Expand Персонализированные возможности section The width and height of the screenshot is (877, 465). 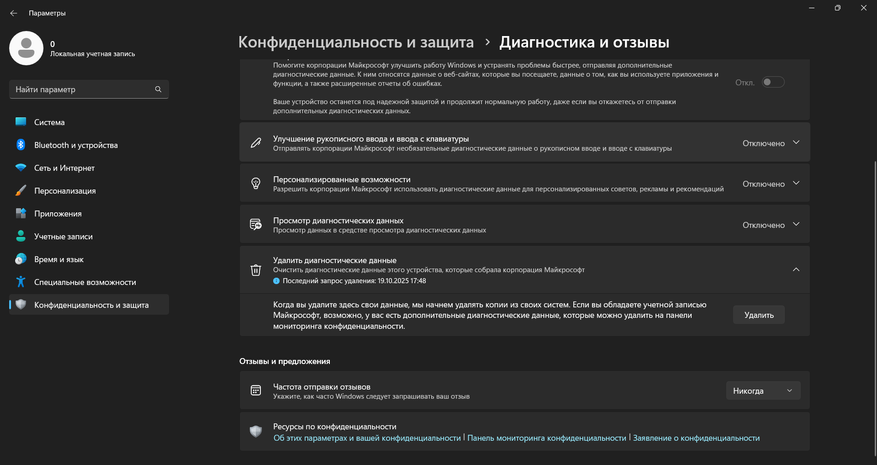[796, 184]
